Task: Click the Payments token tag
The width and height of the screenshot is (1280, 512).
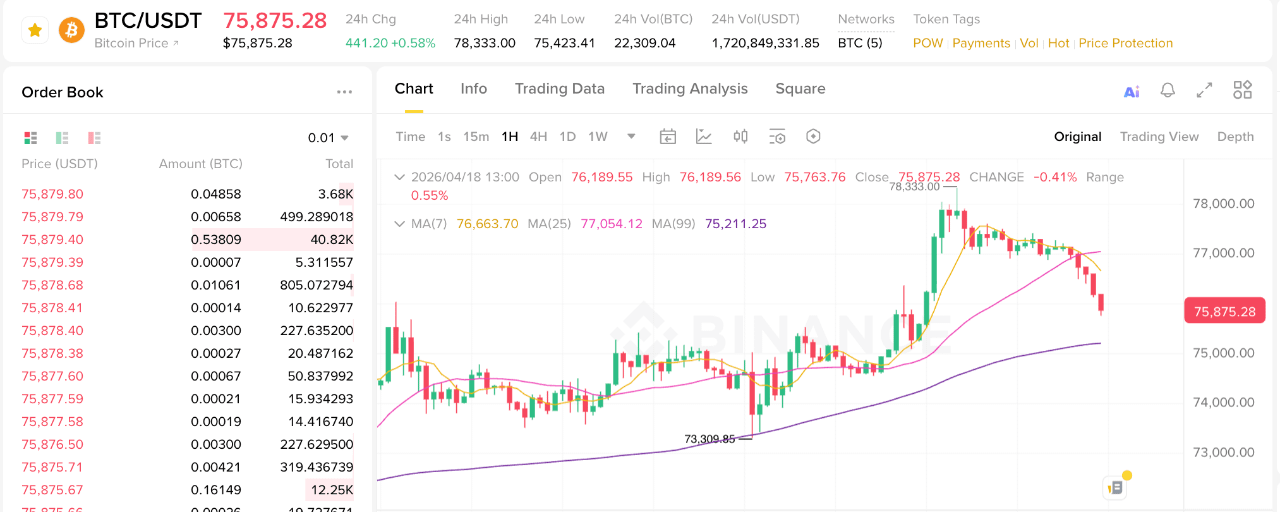Action: [981, 43]
